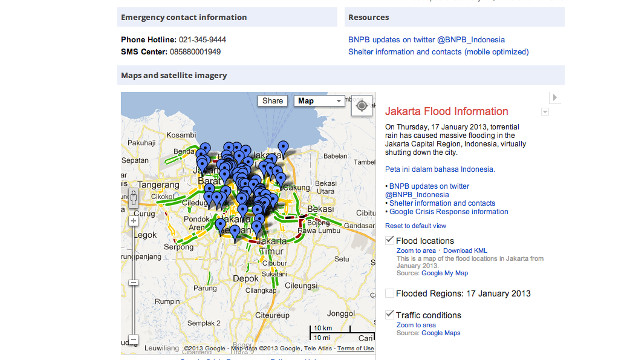Click the isolated flood marker near Jakarta coast
The width and height of the screenshot is (640, 360).
coord(283,150)
